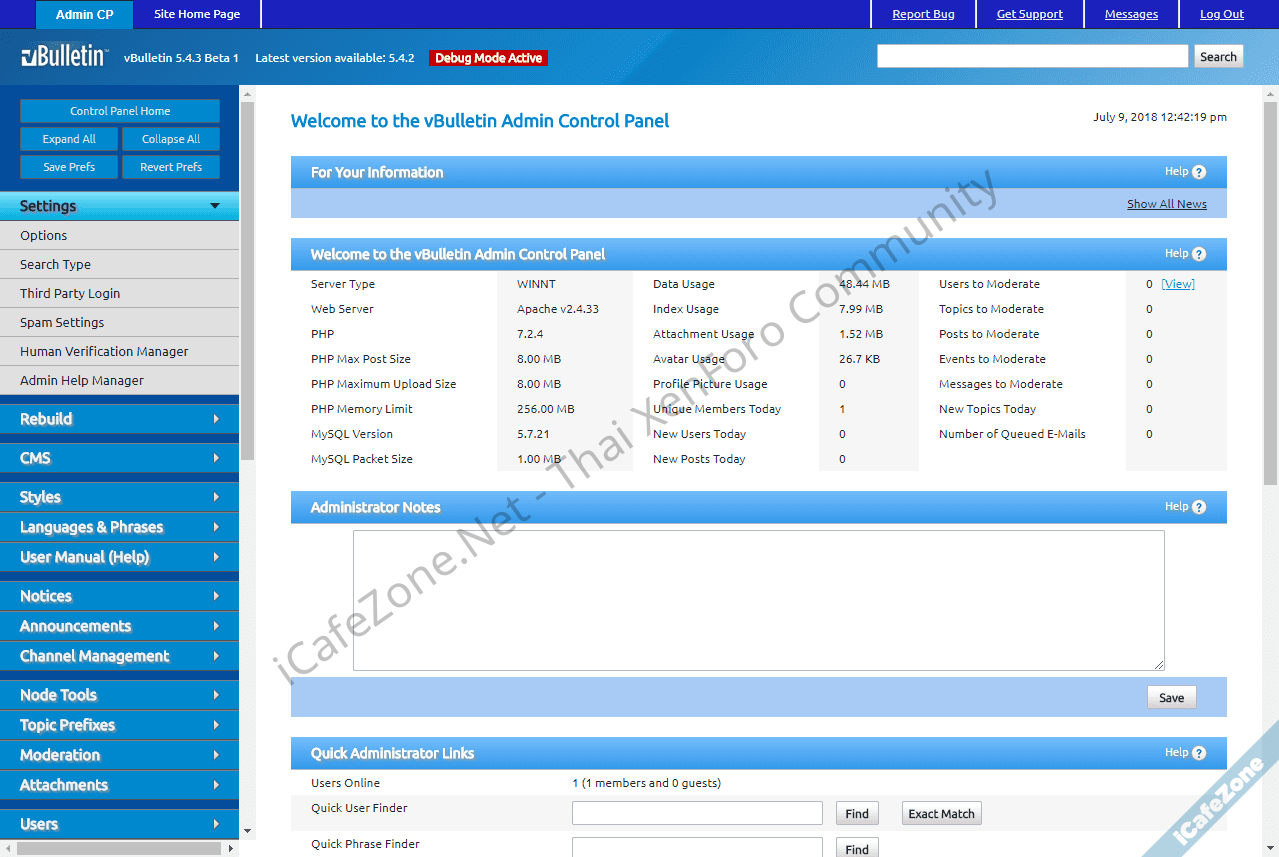
Task: Open Spam Settings from sidebar
Action: pos(62,322)
